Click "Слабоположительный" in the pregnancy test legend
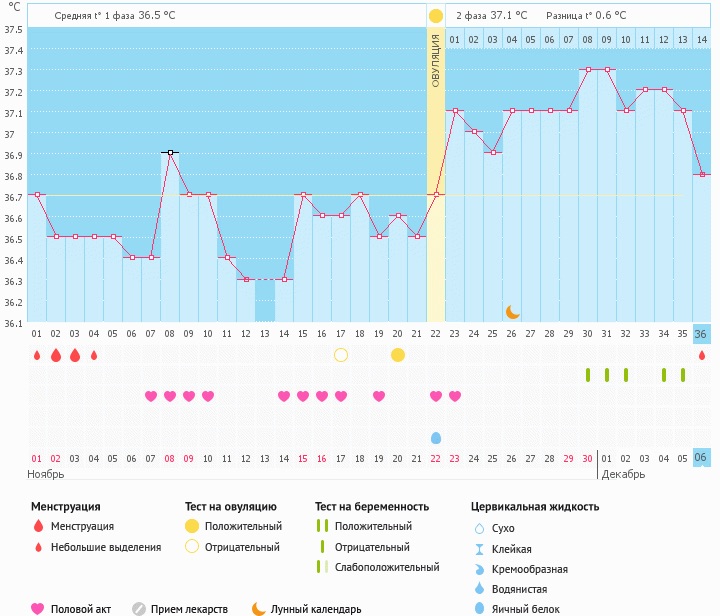This screenshot has height=616, width=720. [386, 567]
